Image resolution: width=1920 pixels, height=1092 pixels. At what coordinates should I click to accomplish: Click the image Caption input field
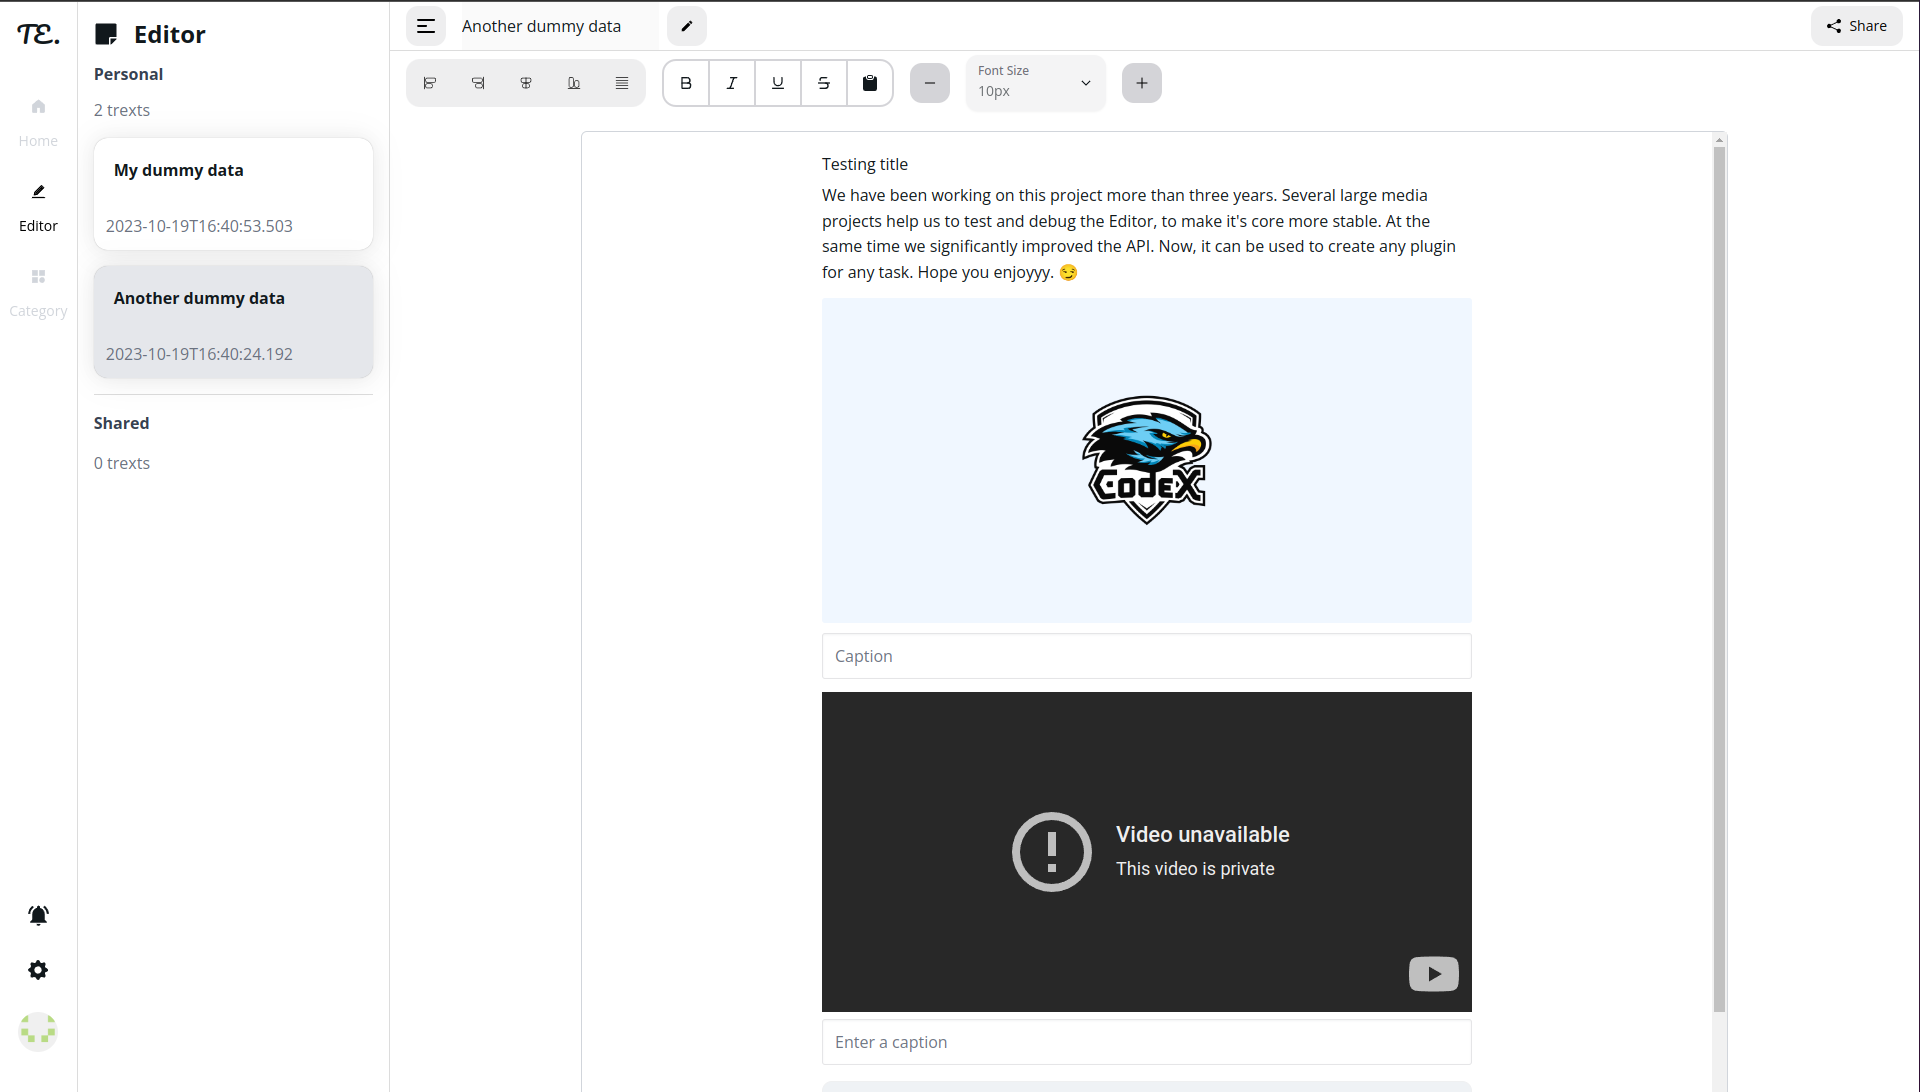[x=1146, y=656]
